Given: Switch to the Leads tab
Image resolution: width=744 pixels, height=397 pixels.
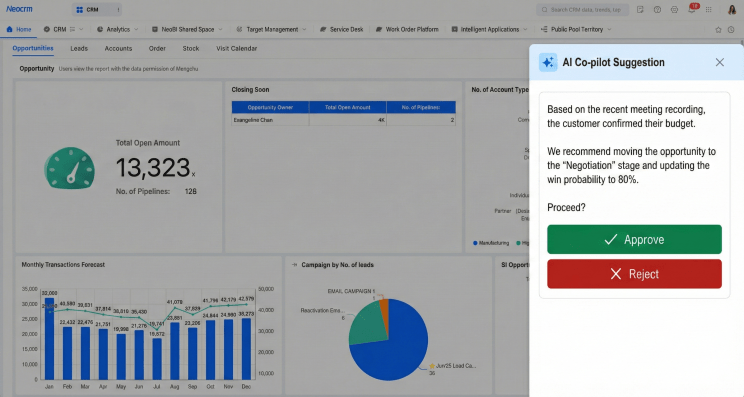Looking at the screenshot, I should [x=79, y=48].
